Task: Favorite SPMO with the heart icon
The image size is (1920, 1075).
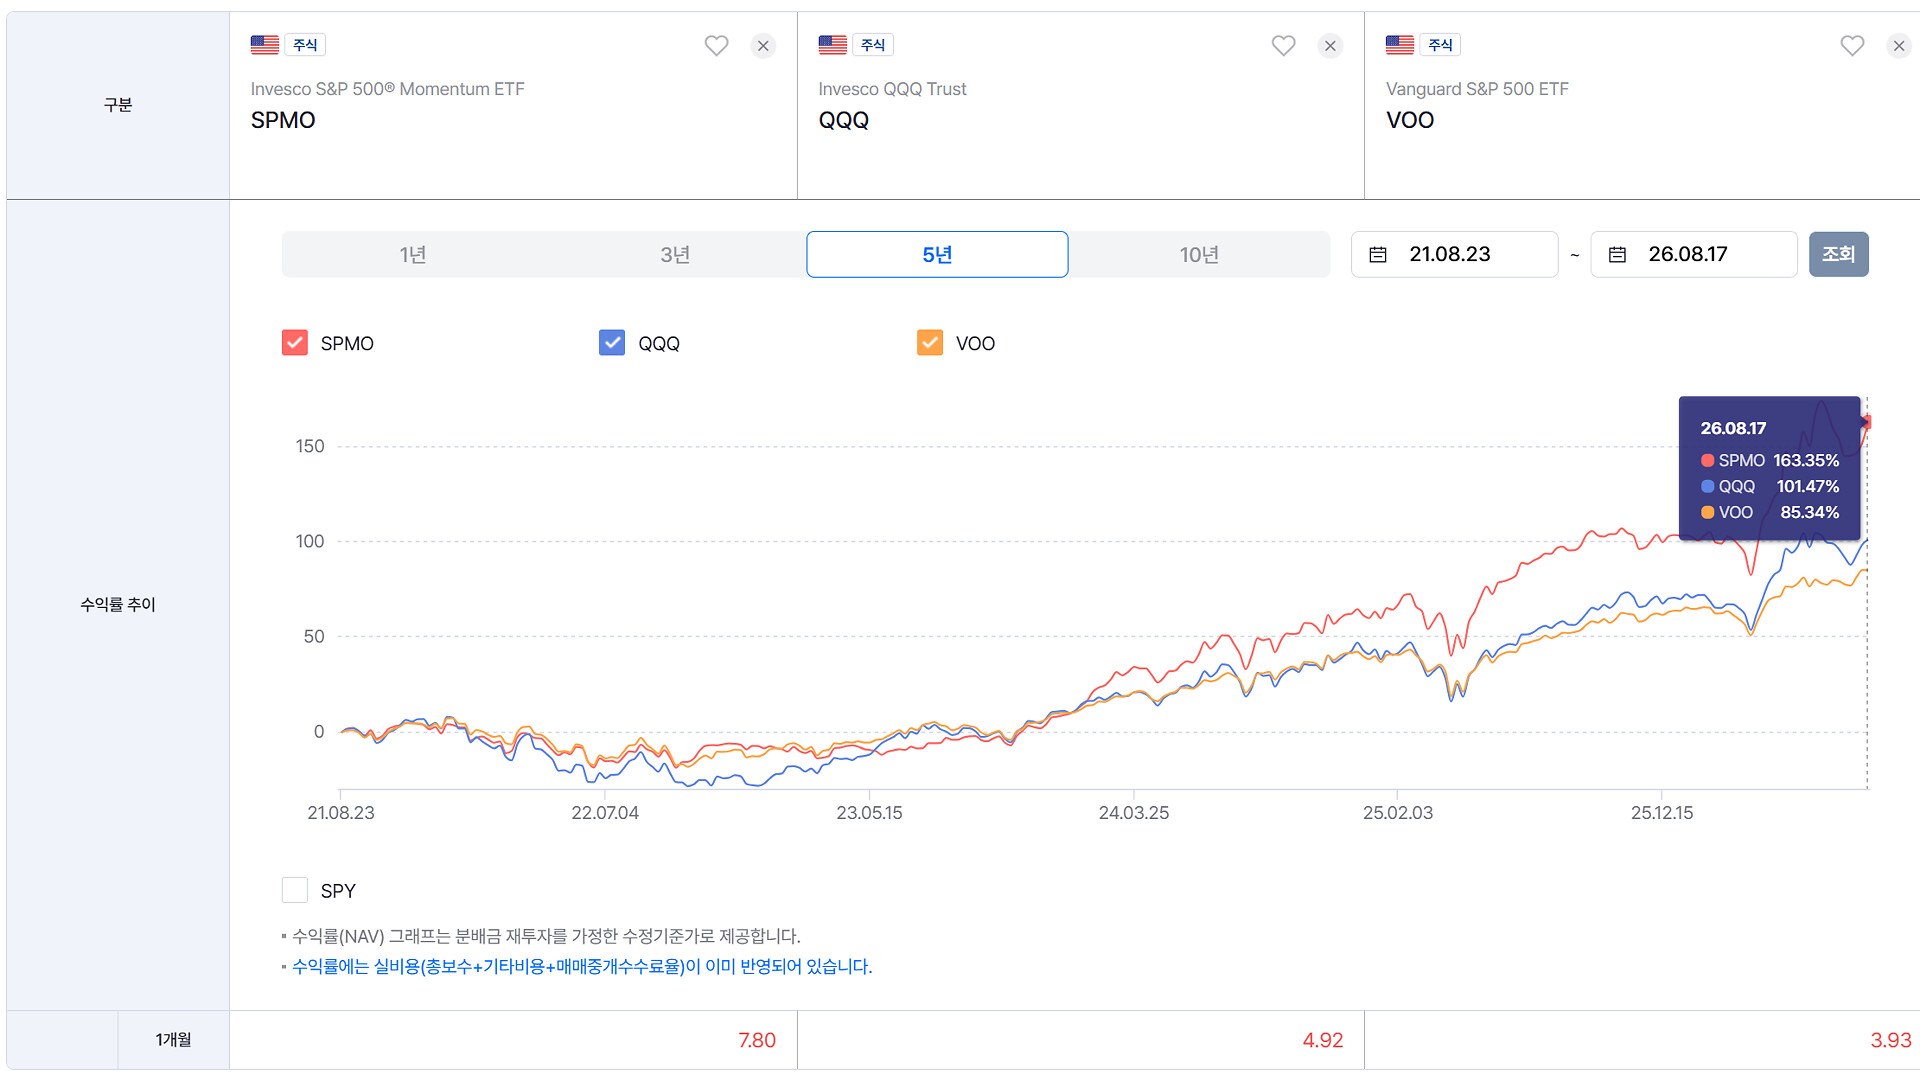Action: coord(716,46)
